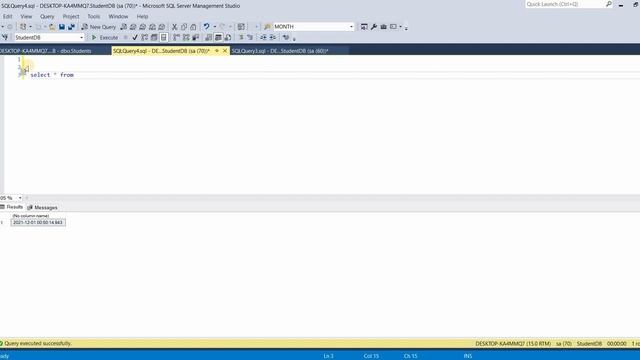640x360 pixels.
Task: Undo the last edit
Action: point(207,27)
